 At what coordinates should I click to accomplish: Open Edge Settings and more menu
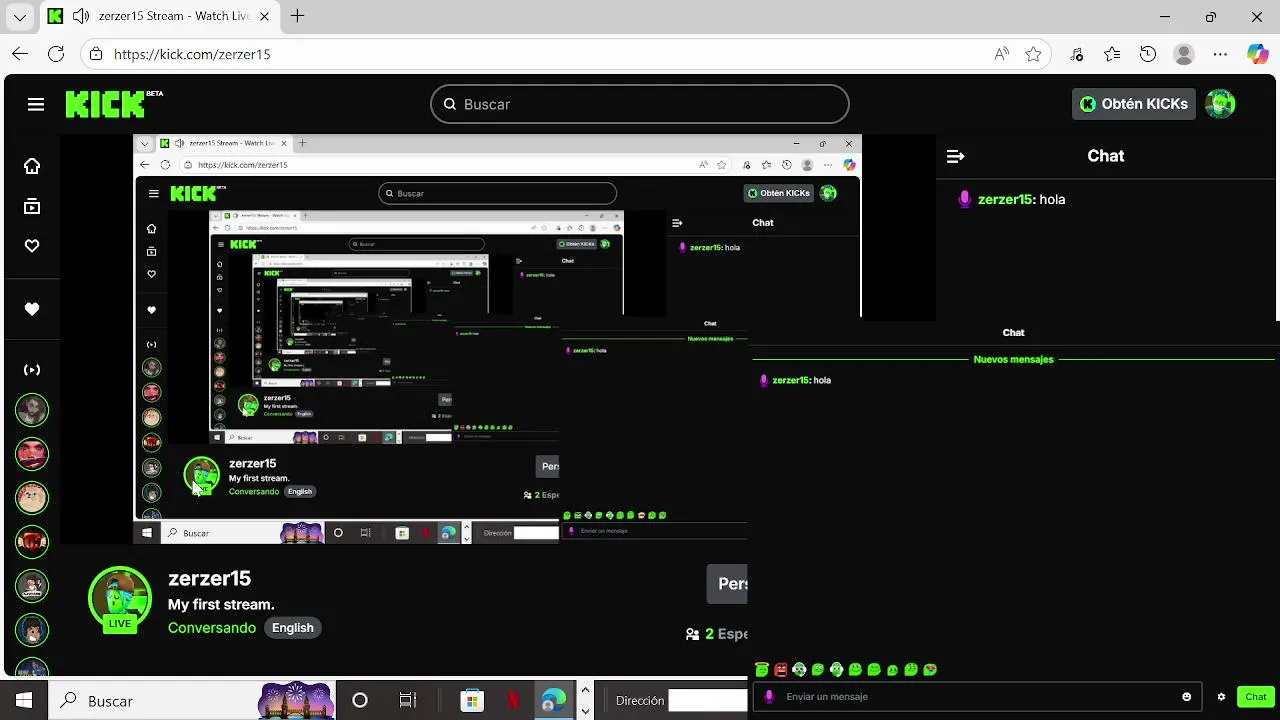click(1220, 54)
